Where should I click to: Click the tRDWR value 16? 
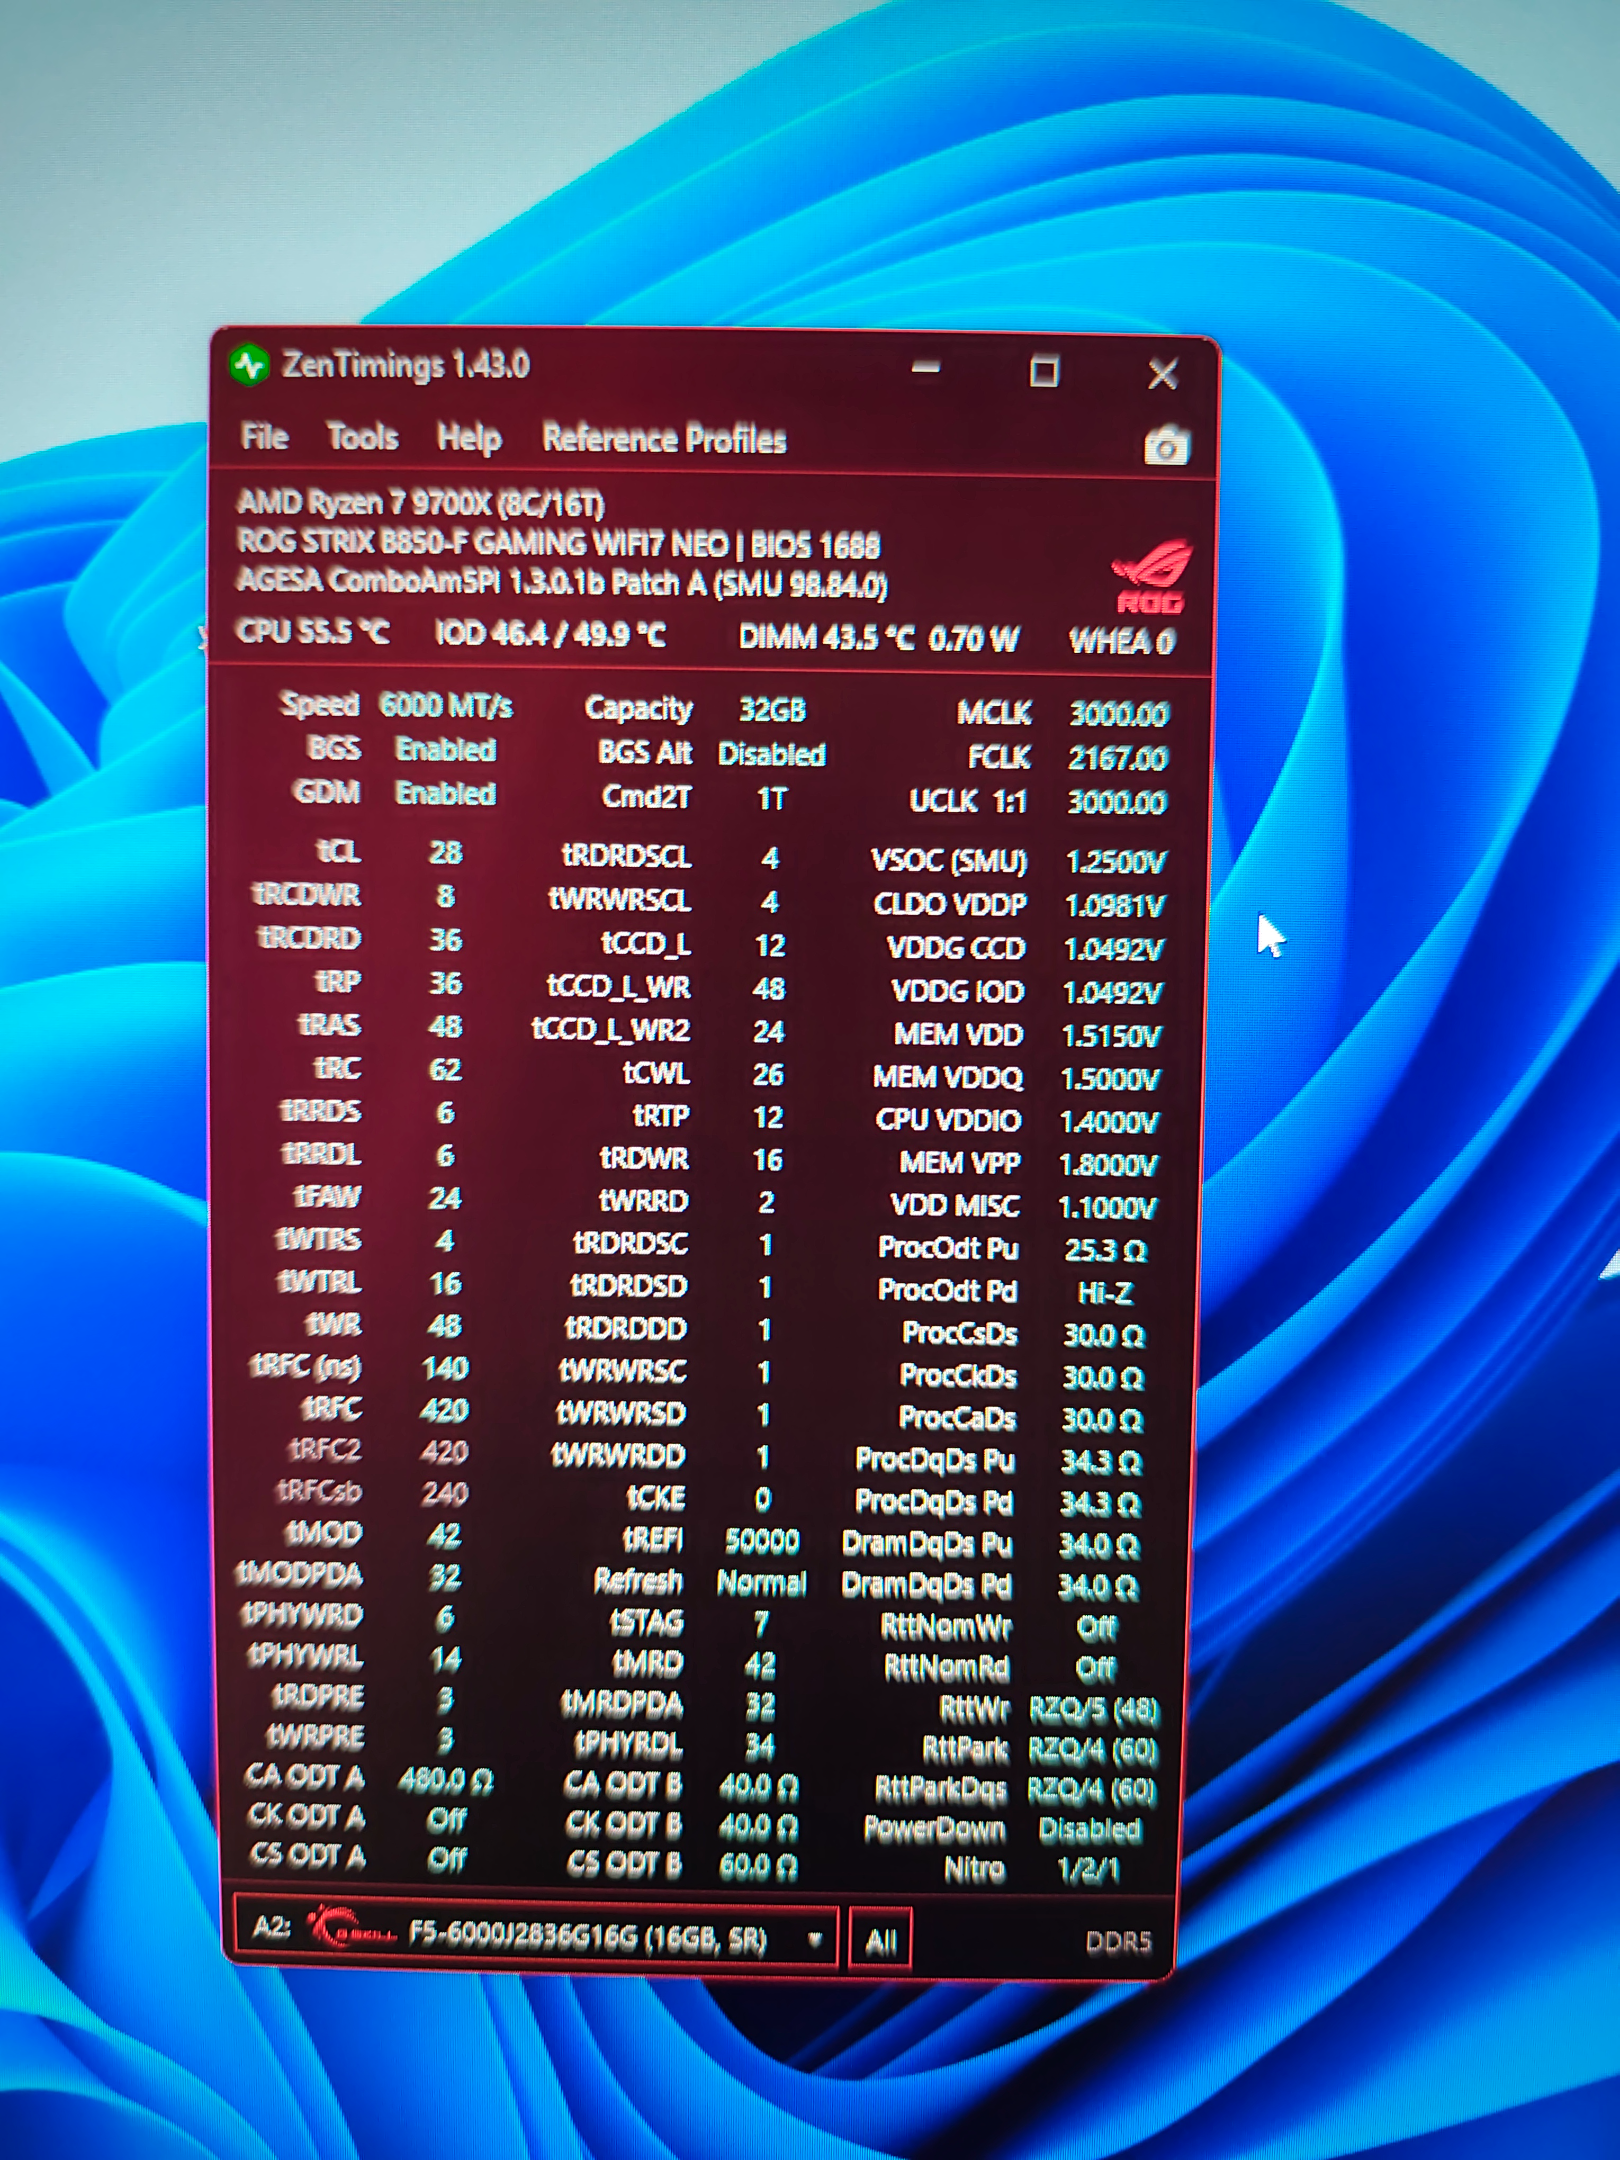click(767, 1159)
